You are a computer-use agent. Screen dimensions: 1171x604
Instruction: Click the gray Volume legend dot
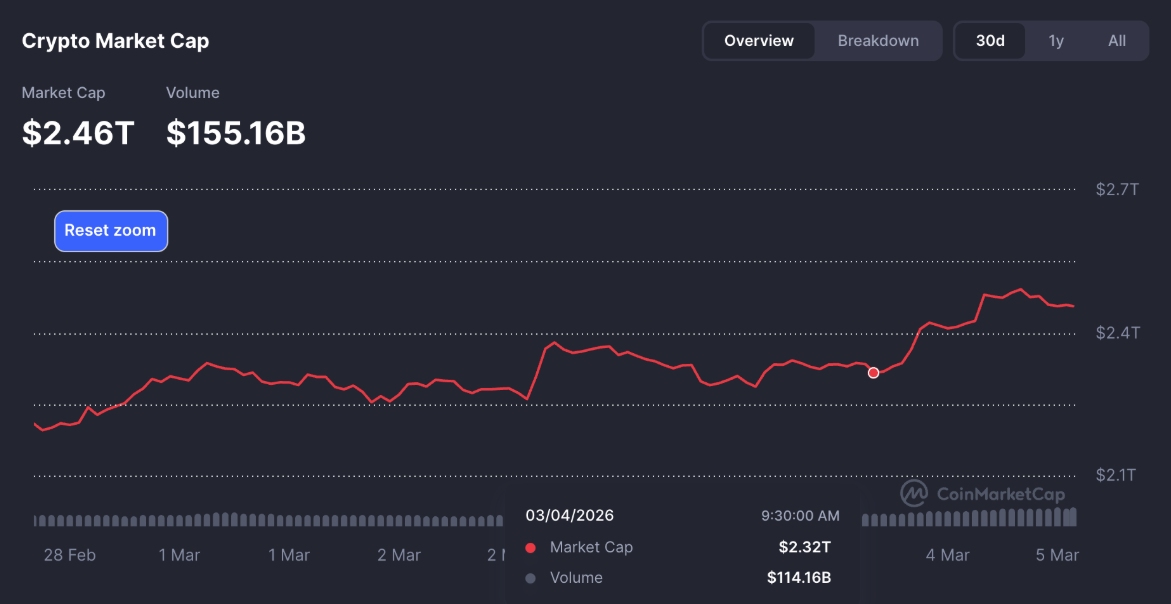click(530, 578)
